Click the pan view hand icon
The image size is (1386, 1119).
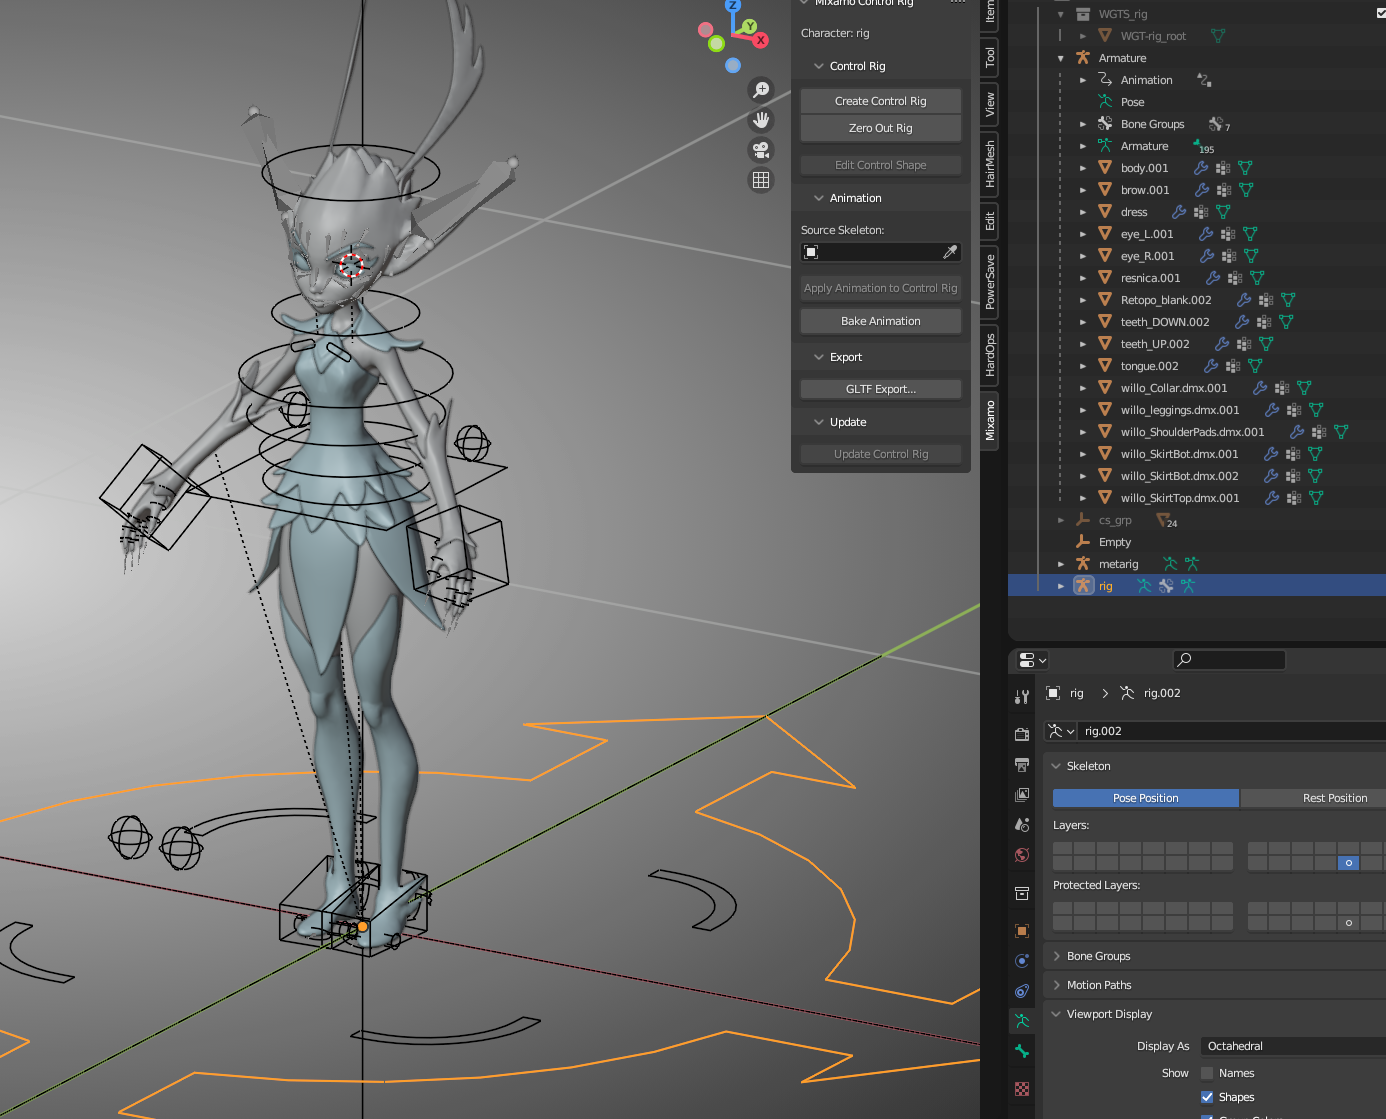point(761,120)
